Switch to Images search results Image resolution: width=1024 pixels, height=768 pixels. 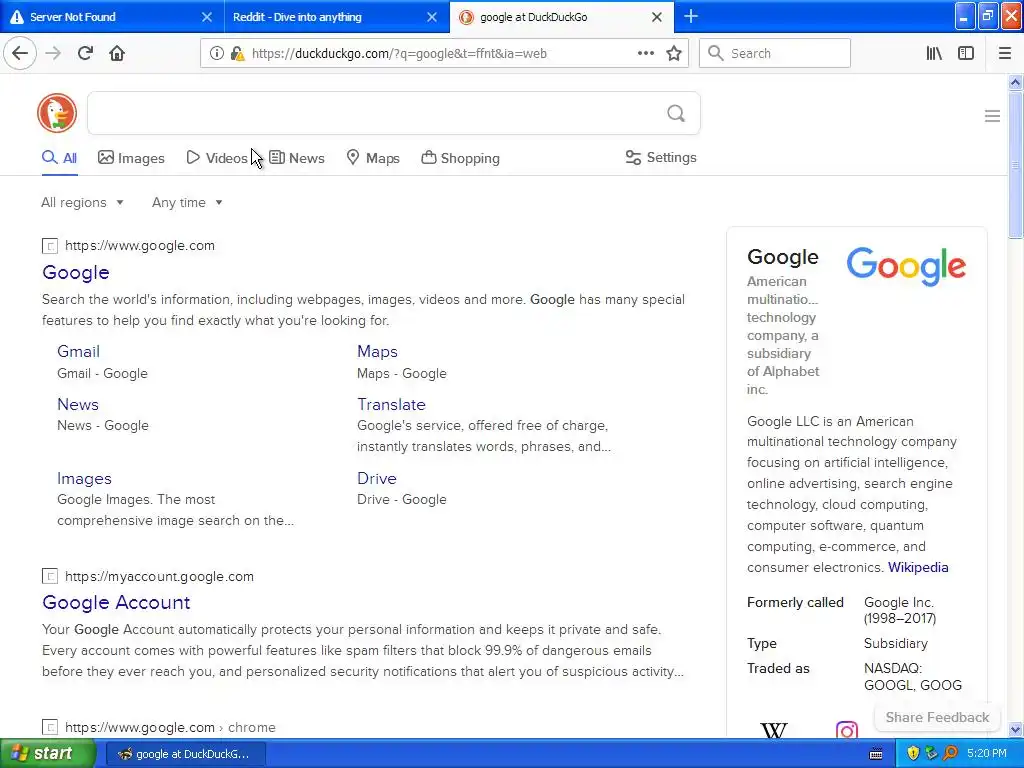point(131,158)
